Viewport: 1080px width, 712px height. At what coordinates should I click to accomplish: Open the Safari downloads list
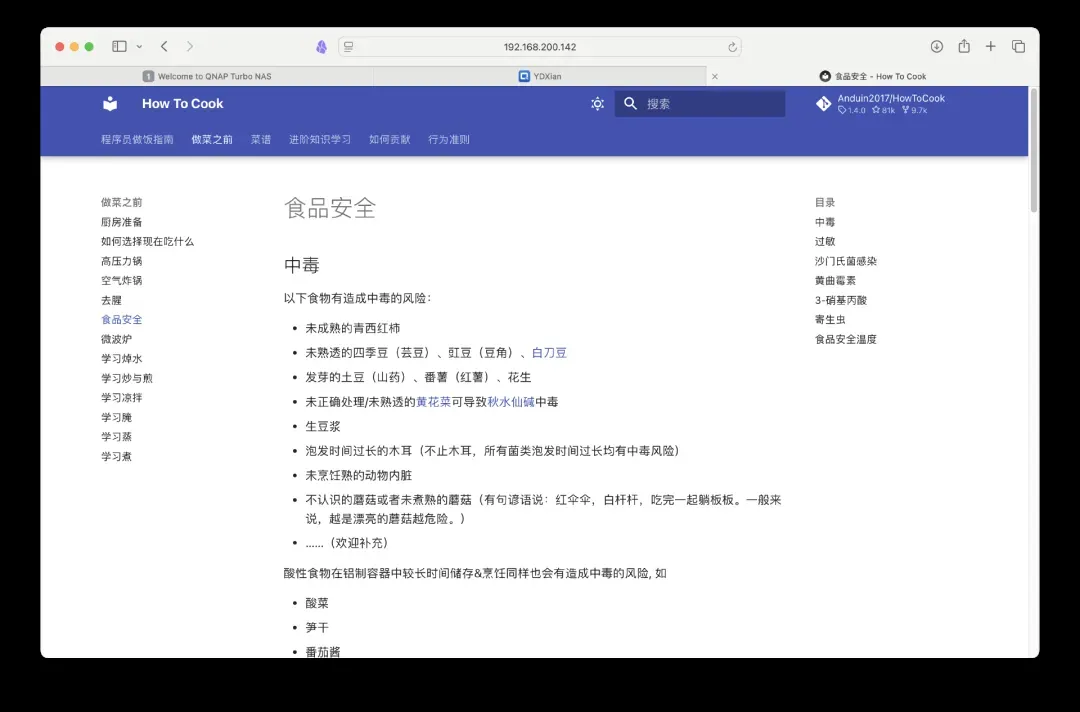[x=937, y=47]
